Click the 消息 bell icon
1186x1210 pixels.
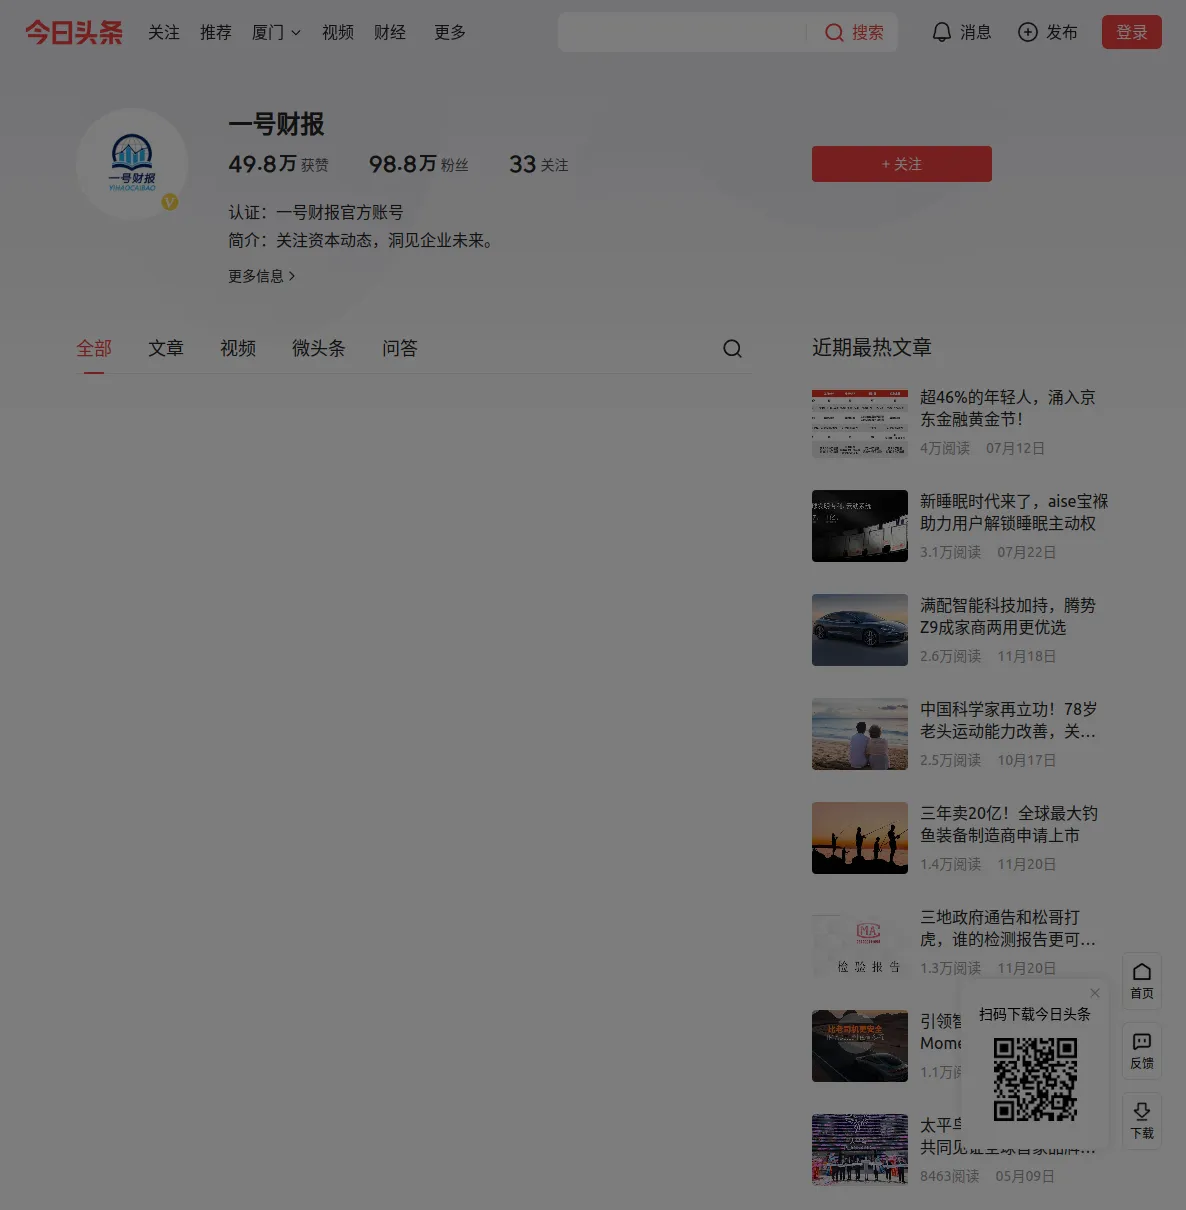(941, 32)
